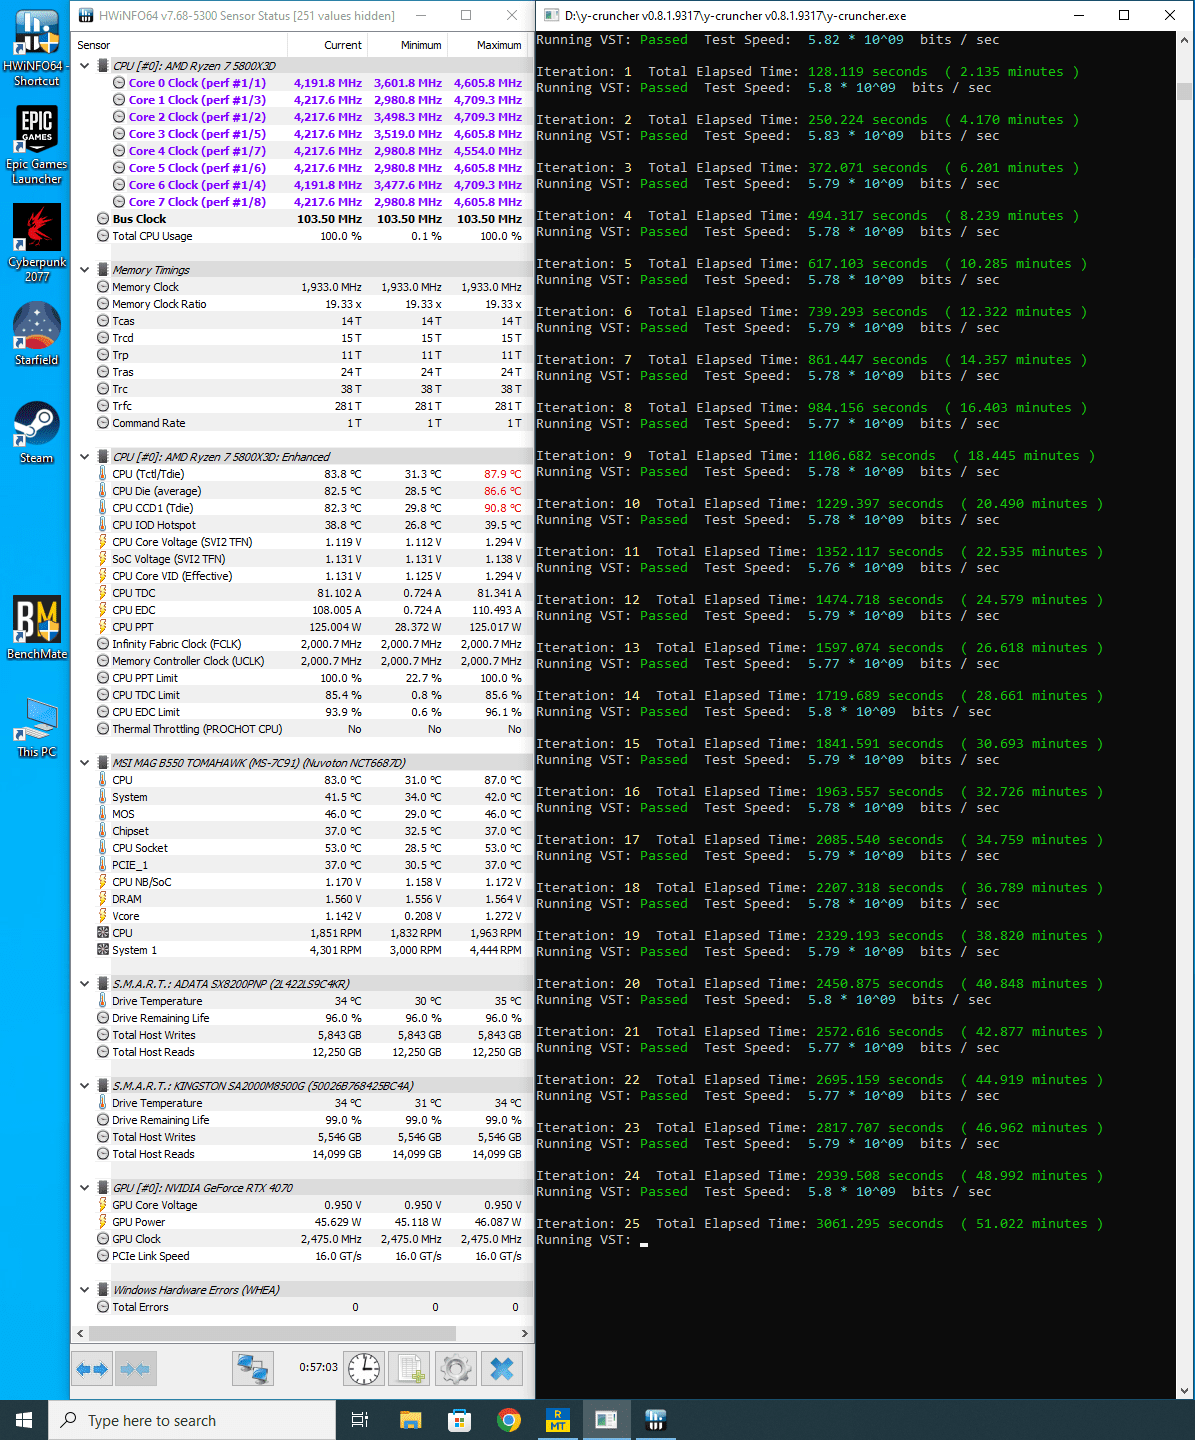This screenshot has width=1195, height=1440.
Task: Open Microsoft Store from taskbar
Action: pyautogui.click(x=459, y=1420)
